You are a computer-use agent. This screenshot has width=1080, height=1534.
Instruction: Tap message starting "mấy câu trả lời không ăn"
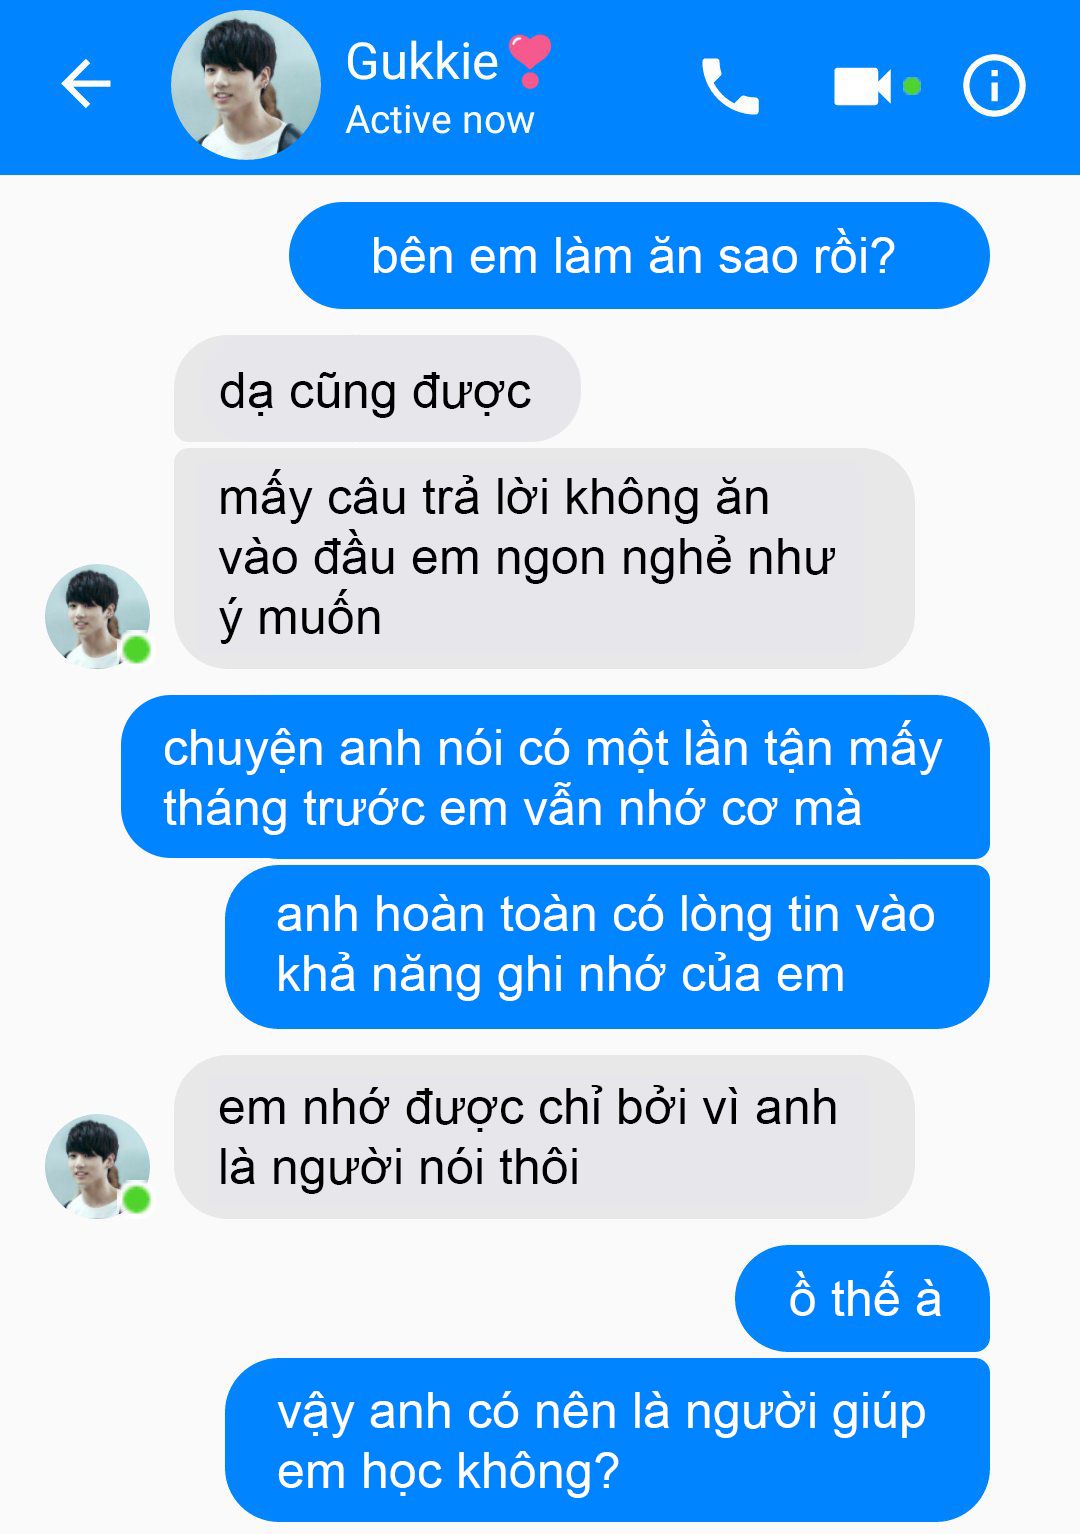[544, 558]
